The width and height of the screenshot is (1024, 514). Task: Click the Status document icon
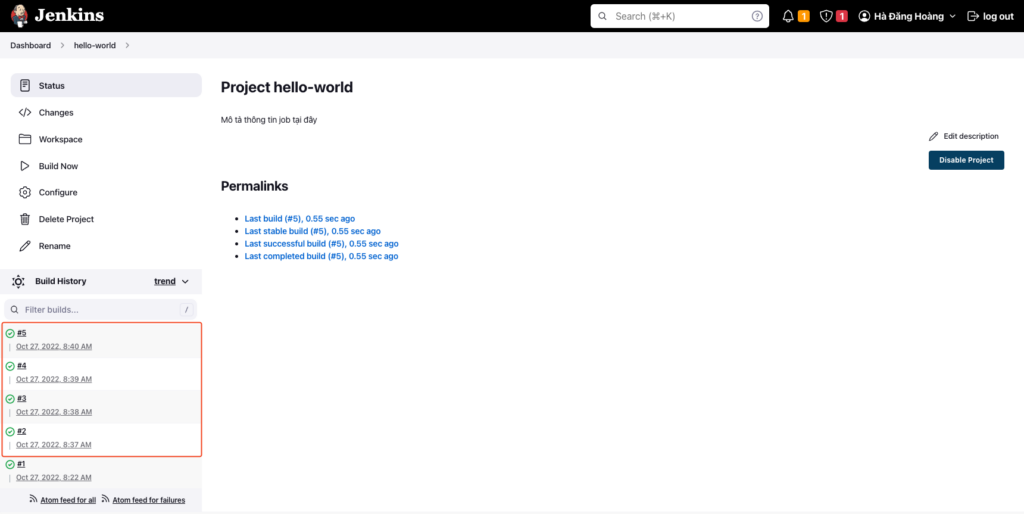tap(25, 86)
